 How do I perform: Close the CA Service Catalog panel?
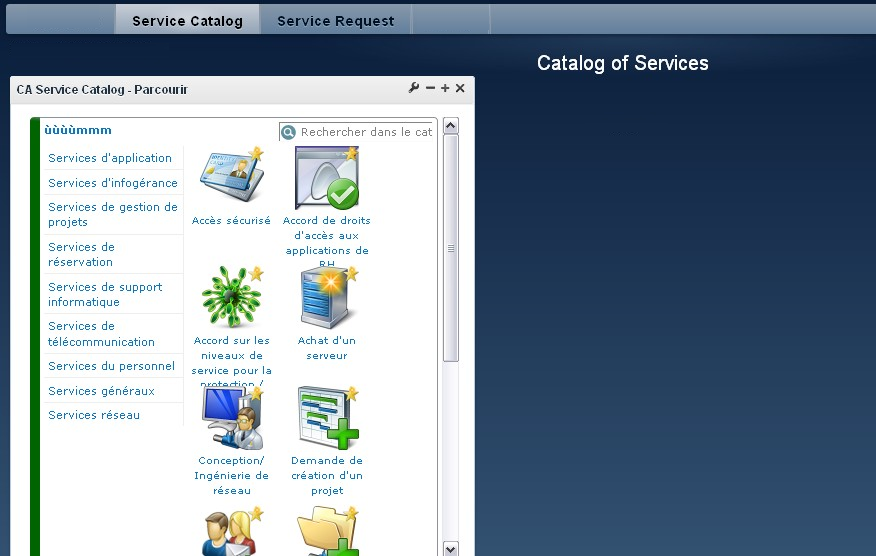click(460, 88)
